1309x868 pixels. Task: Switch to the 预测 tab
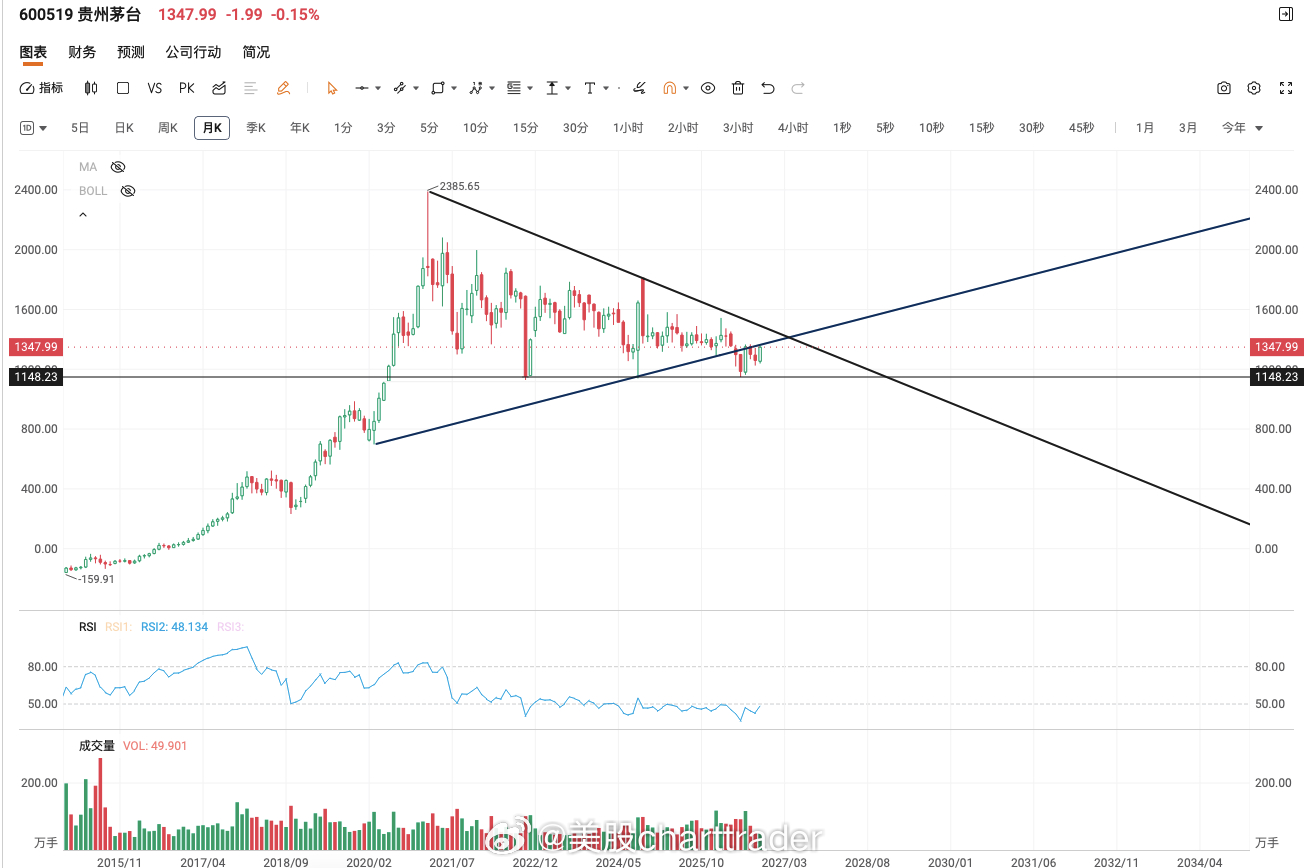click(131, 52)
